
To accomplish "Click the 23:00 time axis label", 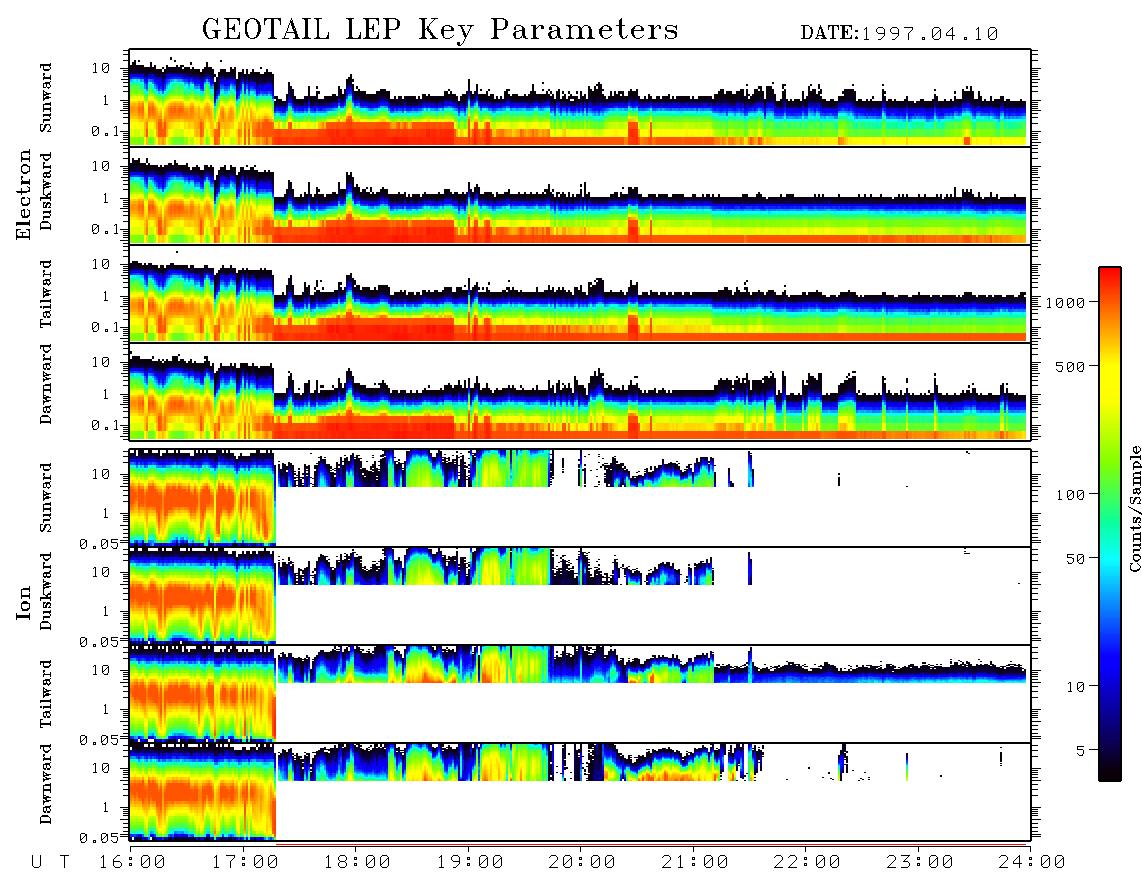I will [919, 862].
